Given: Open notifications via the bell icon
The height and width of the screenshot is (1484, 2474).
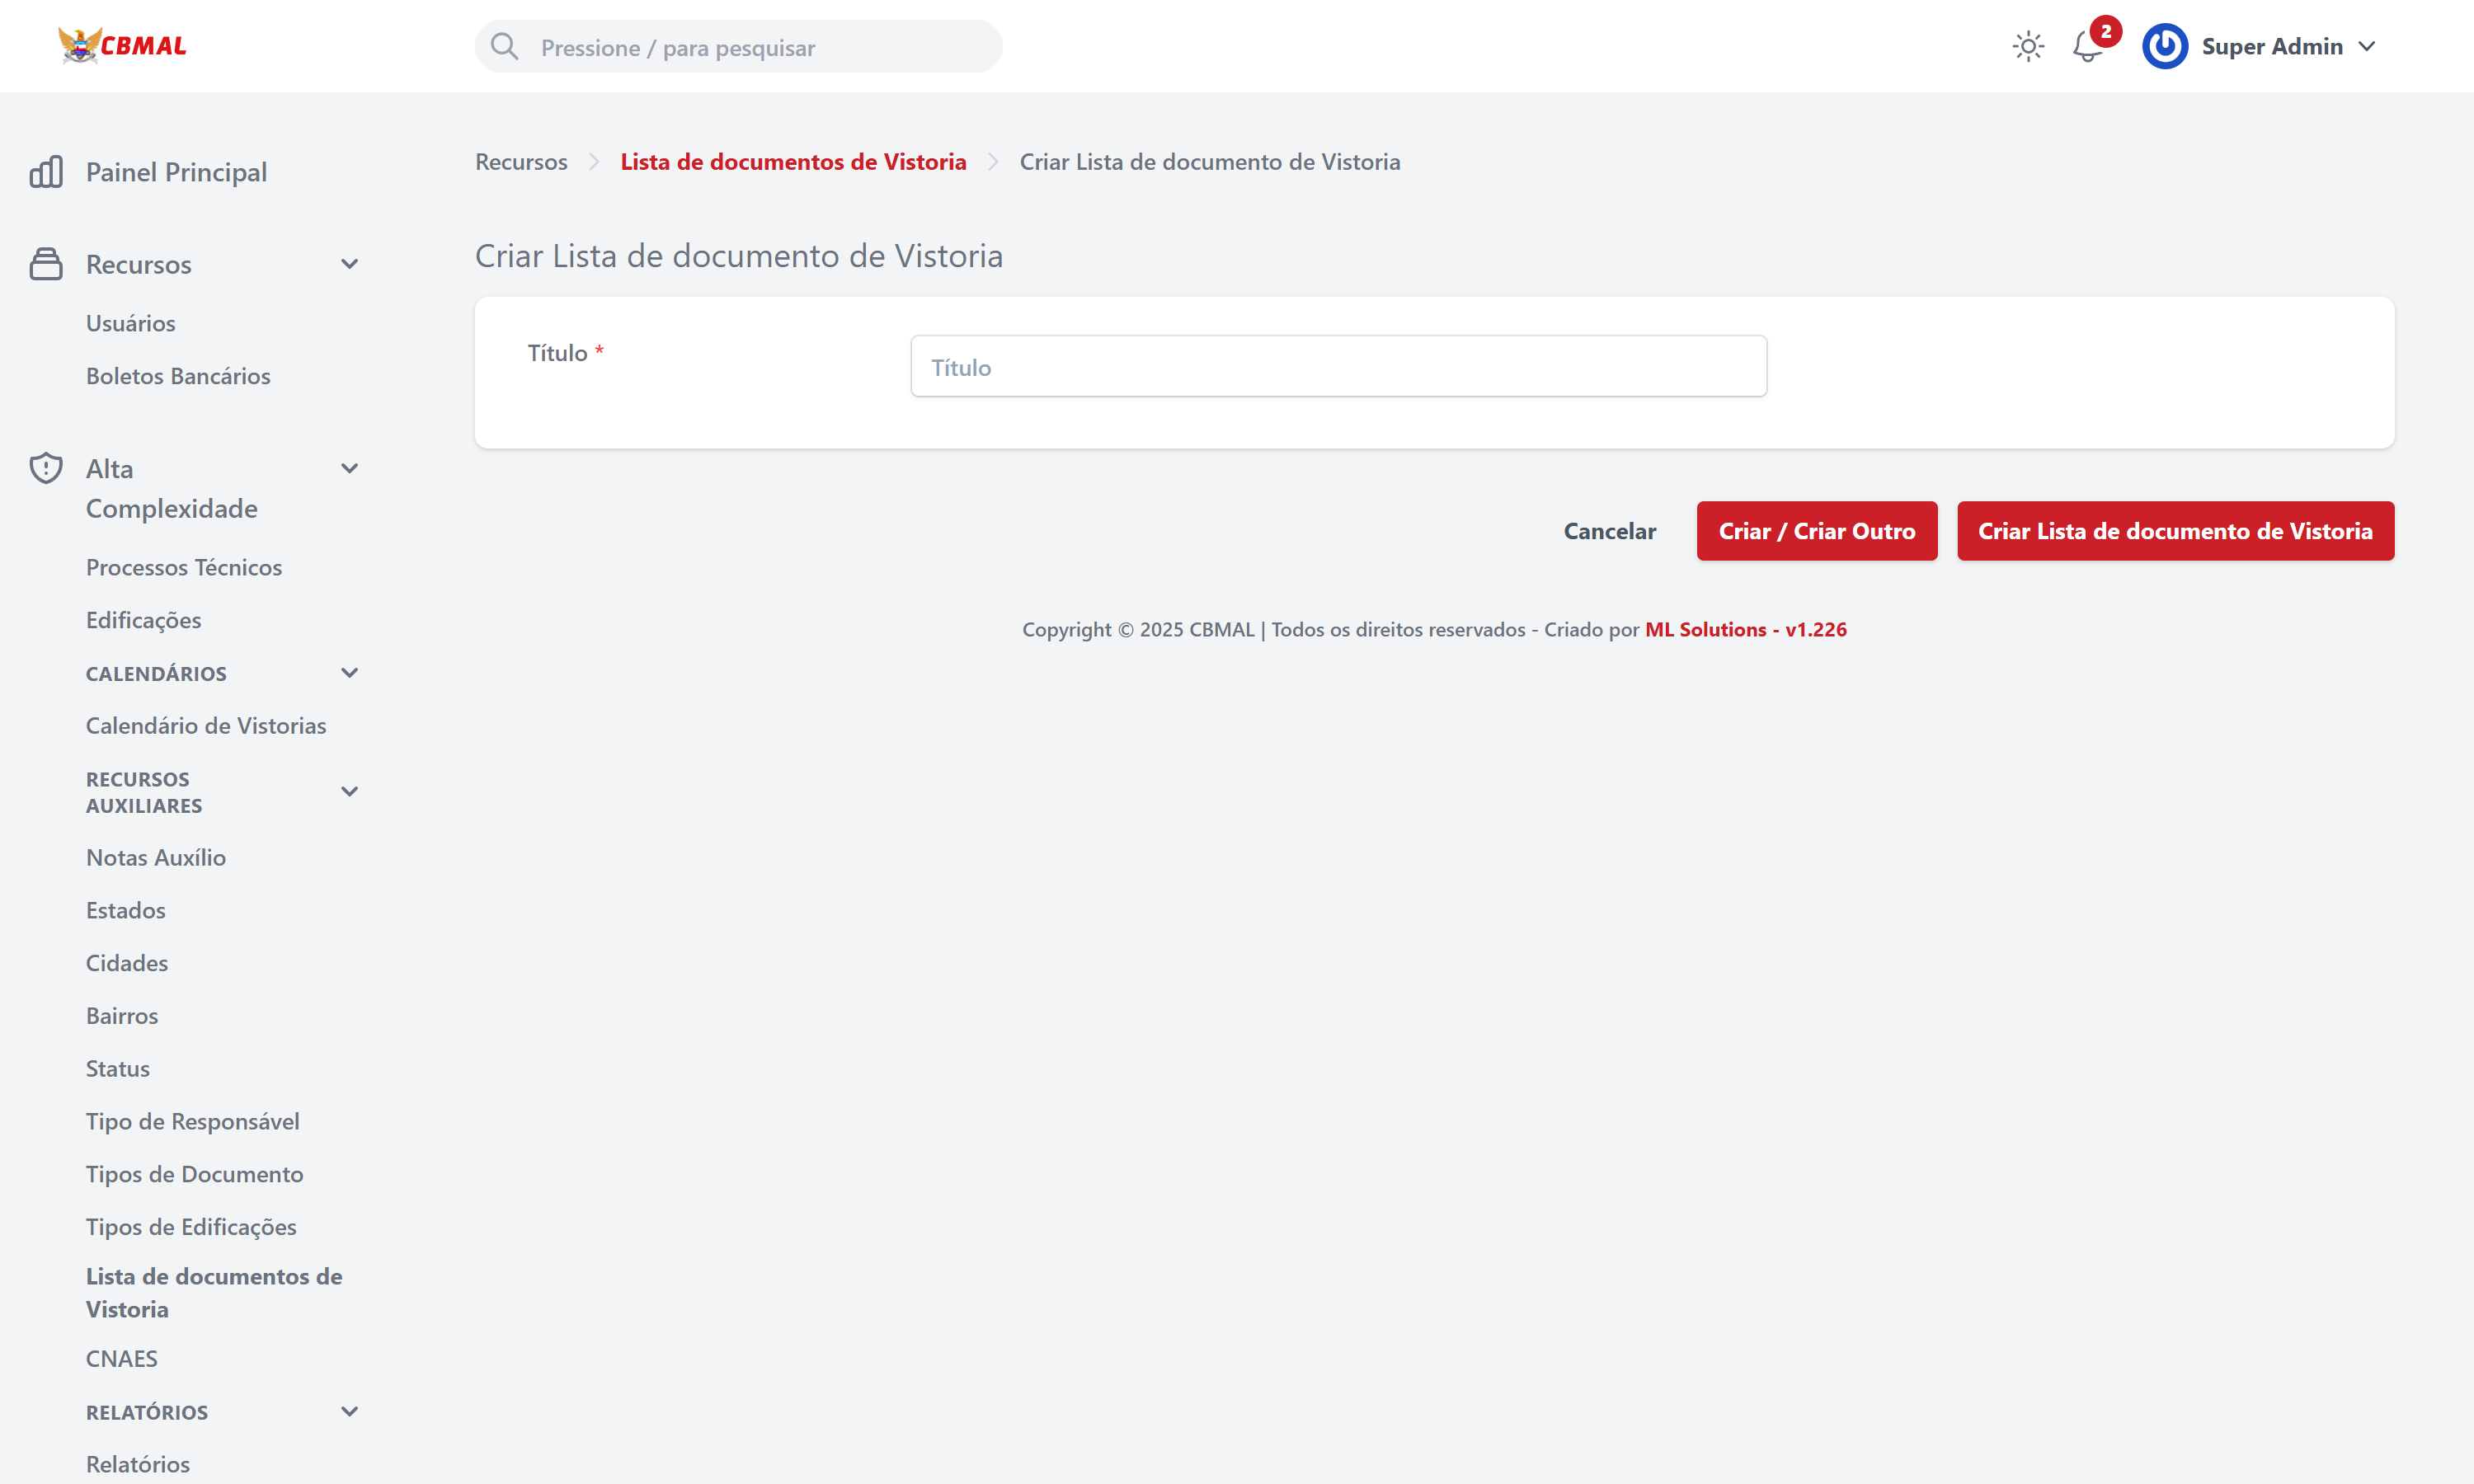Looking at the screenshot, I should [2086, 47].
